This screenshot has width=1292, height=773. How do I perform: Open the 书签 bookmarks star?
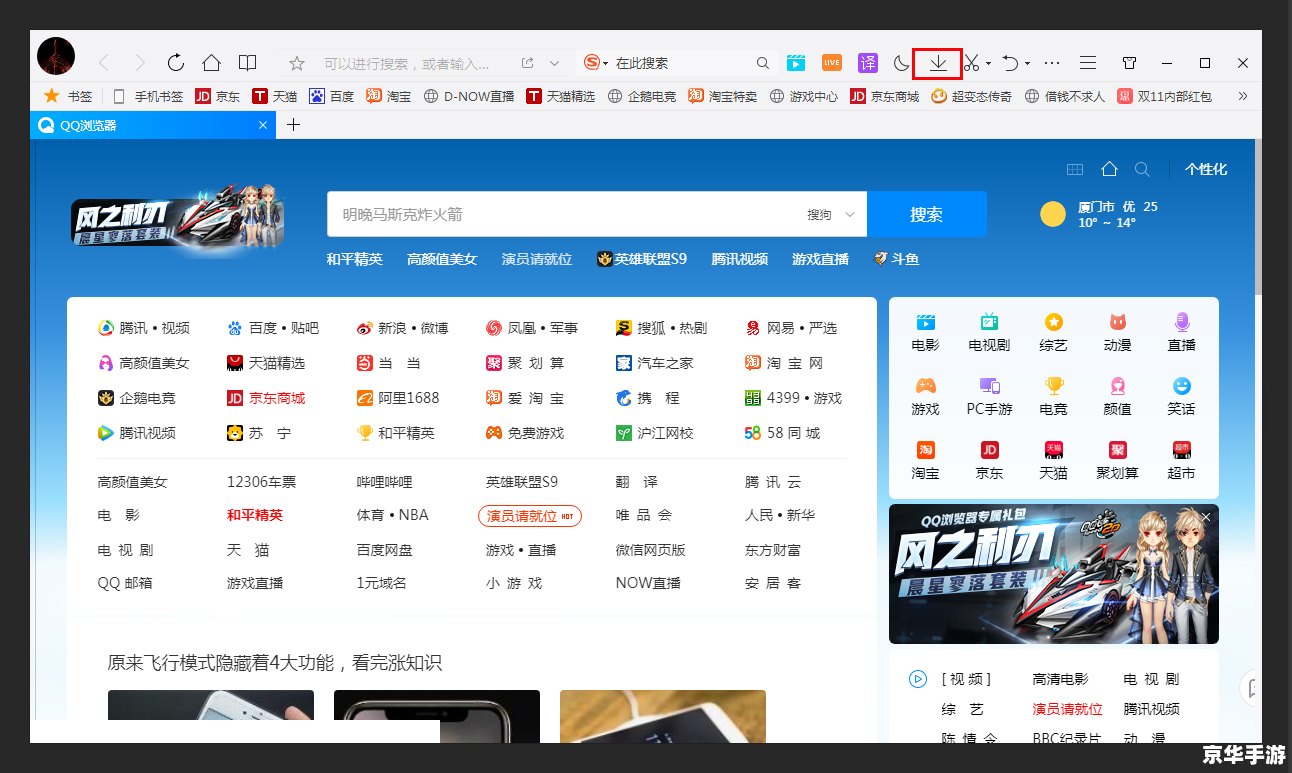68,96
